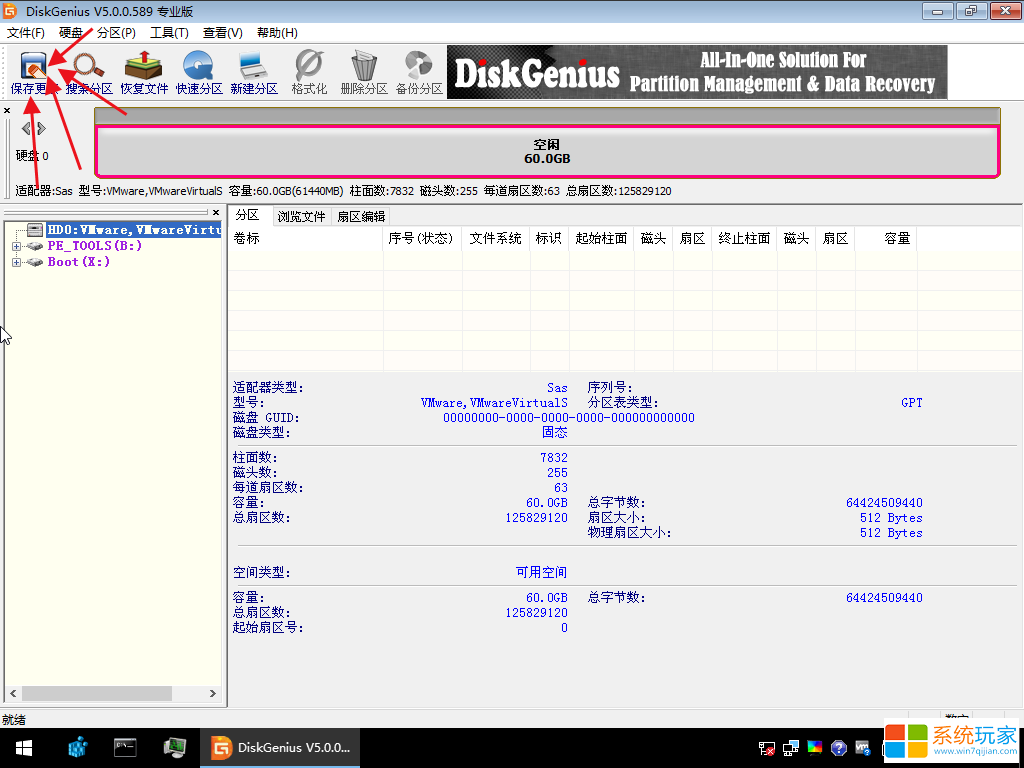Click the Save Changes (保存更改) toolbar icon

pos(34,73)
